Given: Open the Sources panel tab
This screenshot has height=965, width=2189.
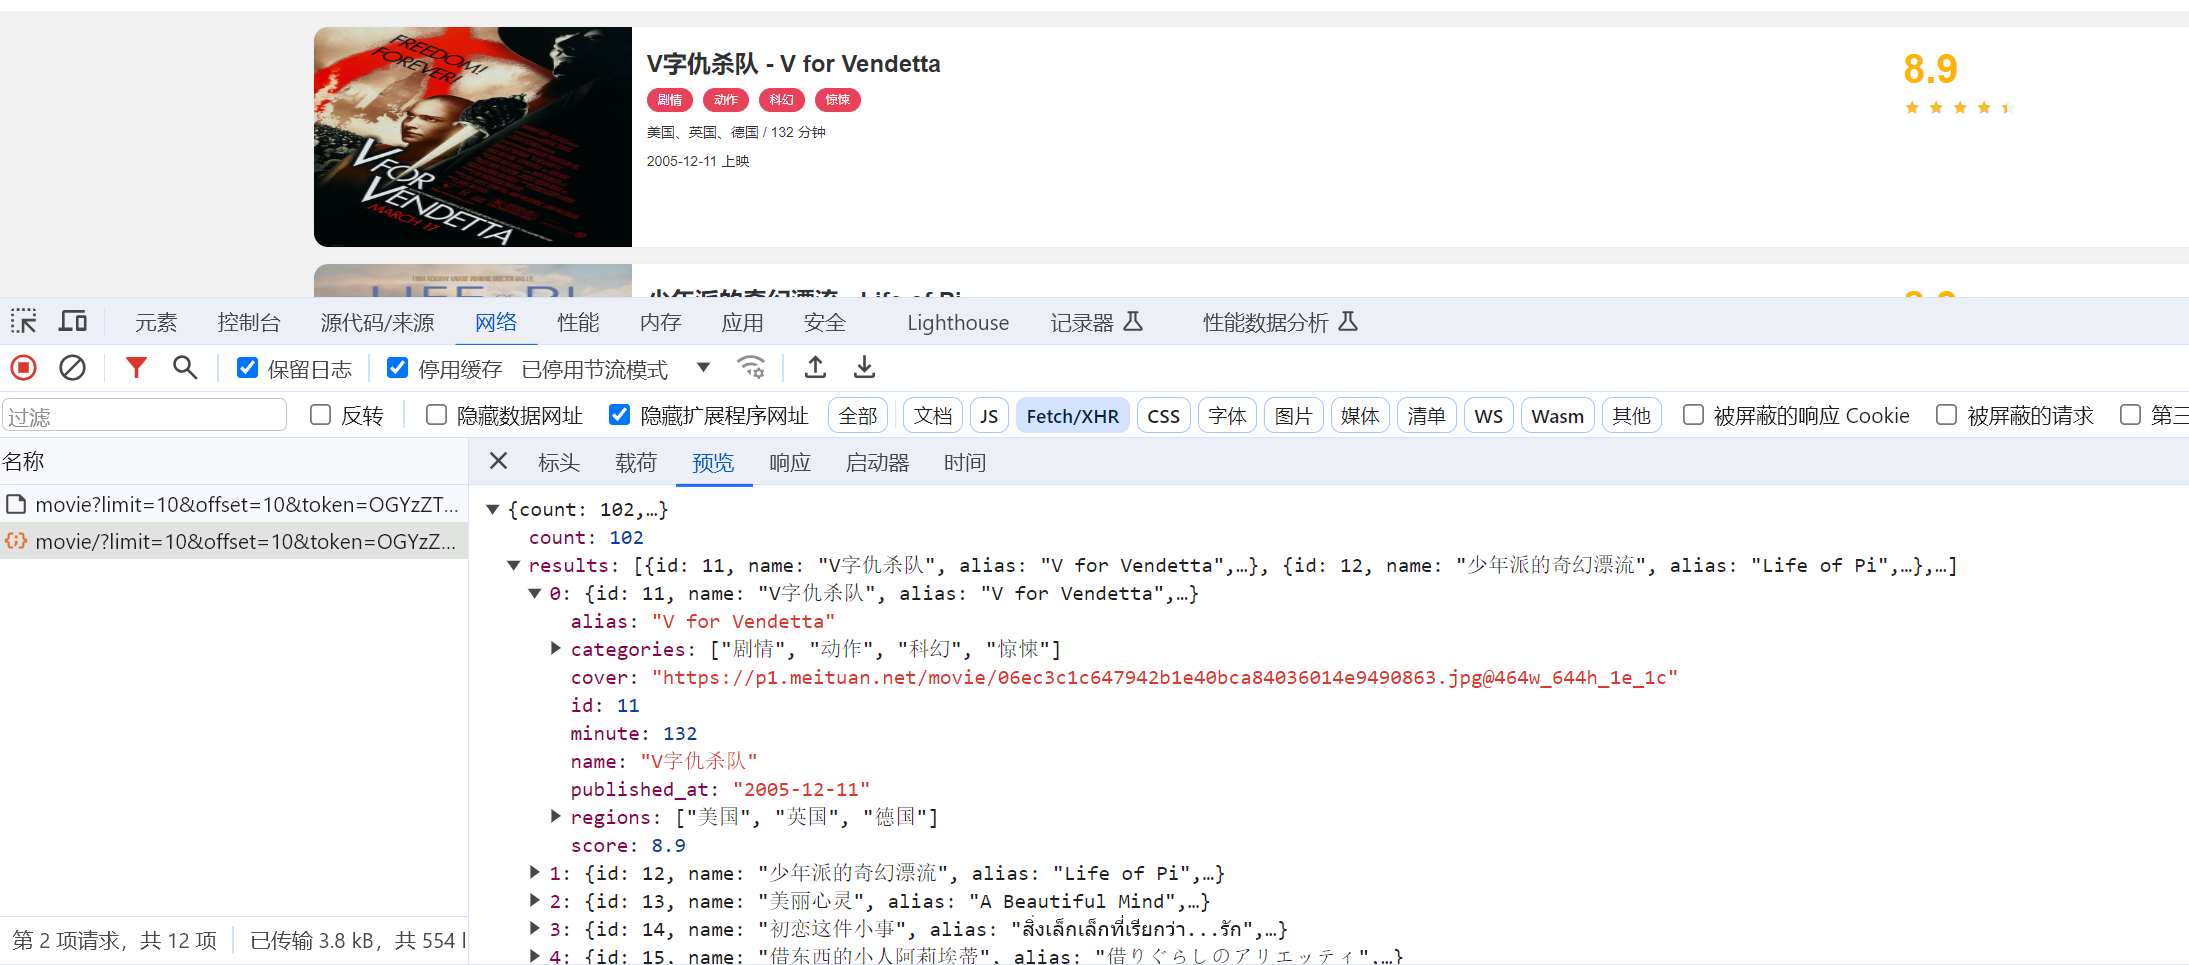Looking at the screenshot, I should coord(377,322).
